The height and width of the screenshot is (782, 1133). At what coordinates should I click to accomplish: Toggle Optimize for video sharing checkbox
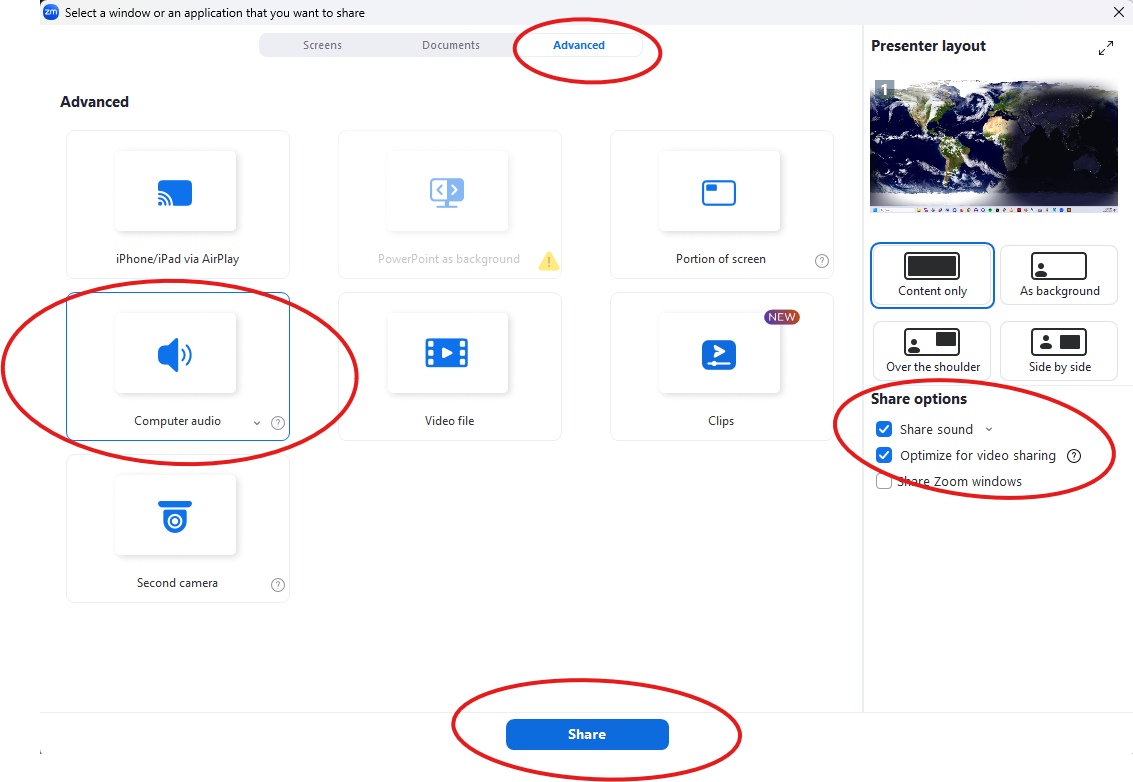coord(884,455)
